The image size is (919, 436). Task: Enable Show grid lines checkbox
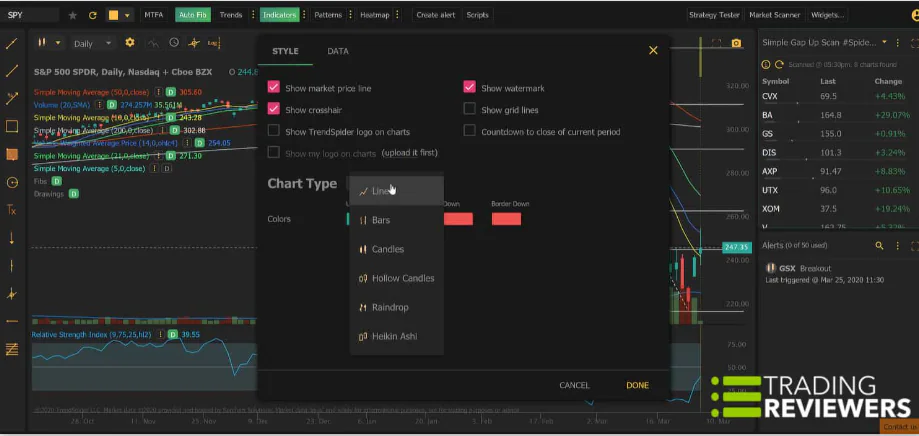[x=469, y=110]
